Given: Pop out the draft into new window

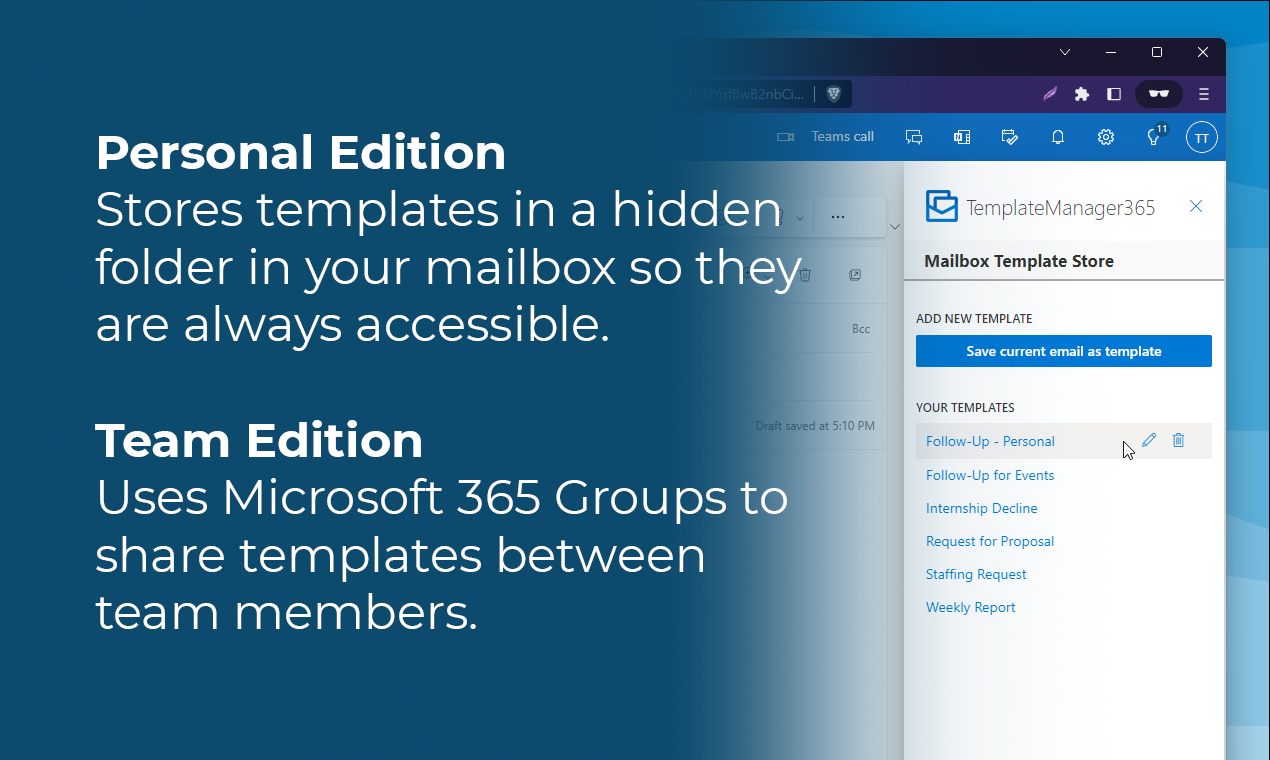Looking at the screenshot, I should [855, 275].
